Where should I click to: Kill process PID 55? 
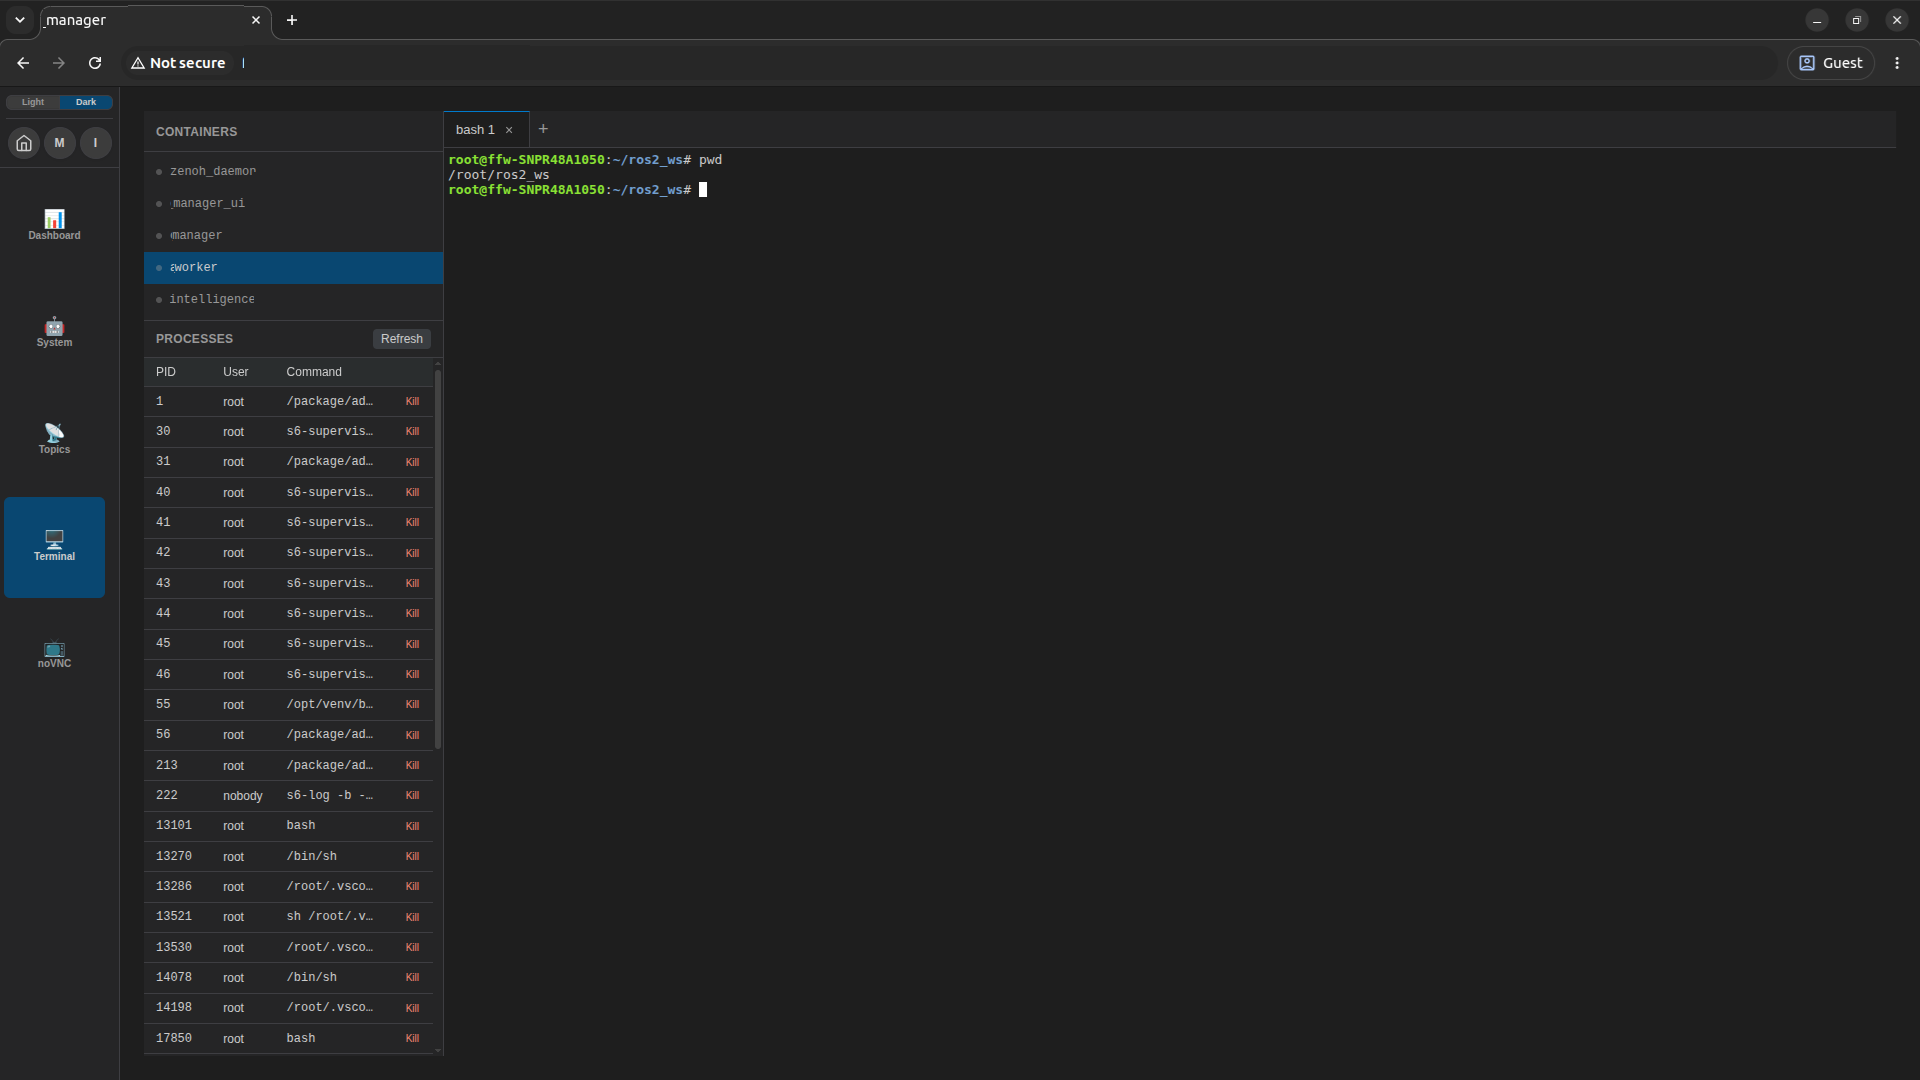pos(412,705)
